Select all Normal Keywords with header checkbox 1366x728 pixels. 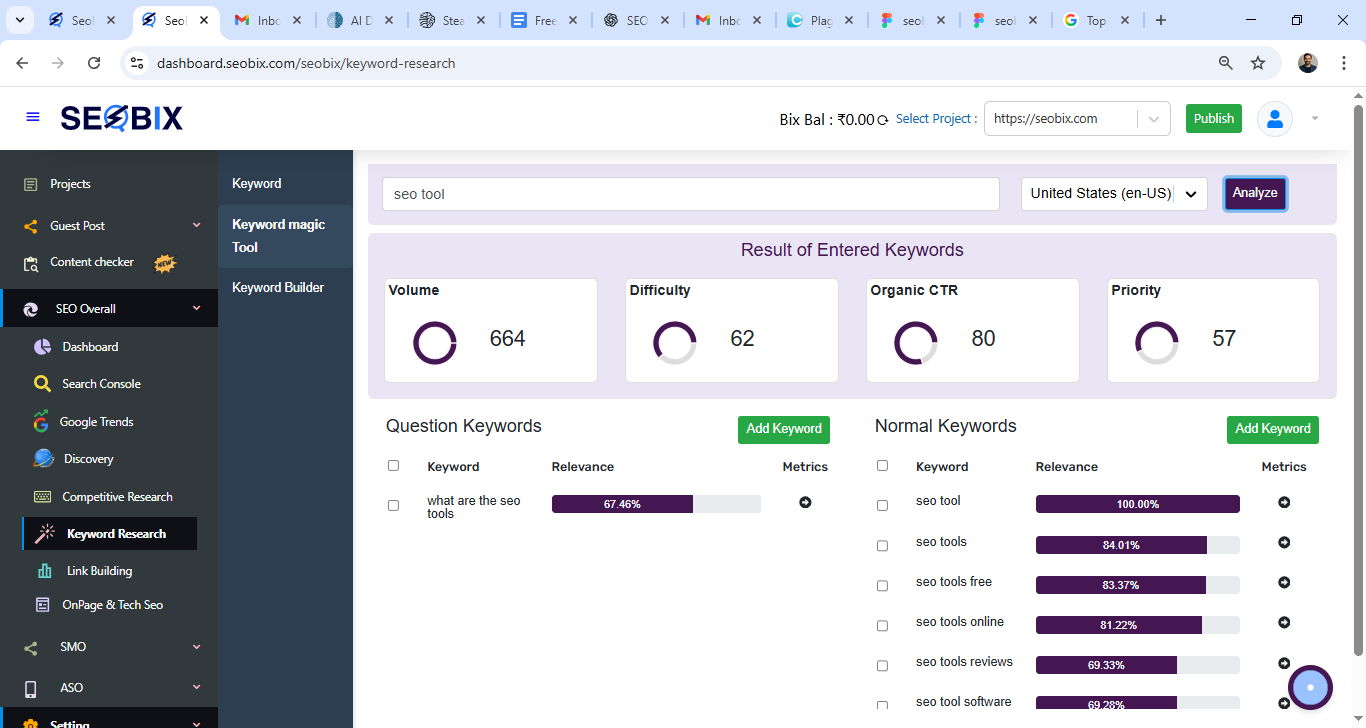(x=882, y=466)
